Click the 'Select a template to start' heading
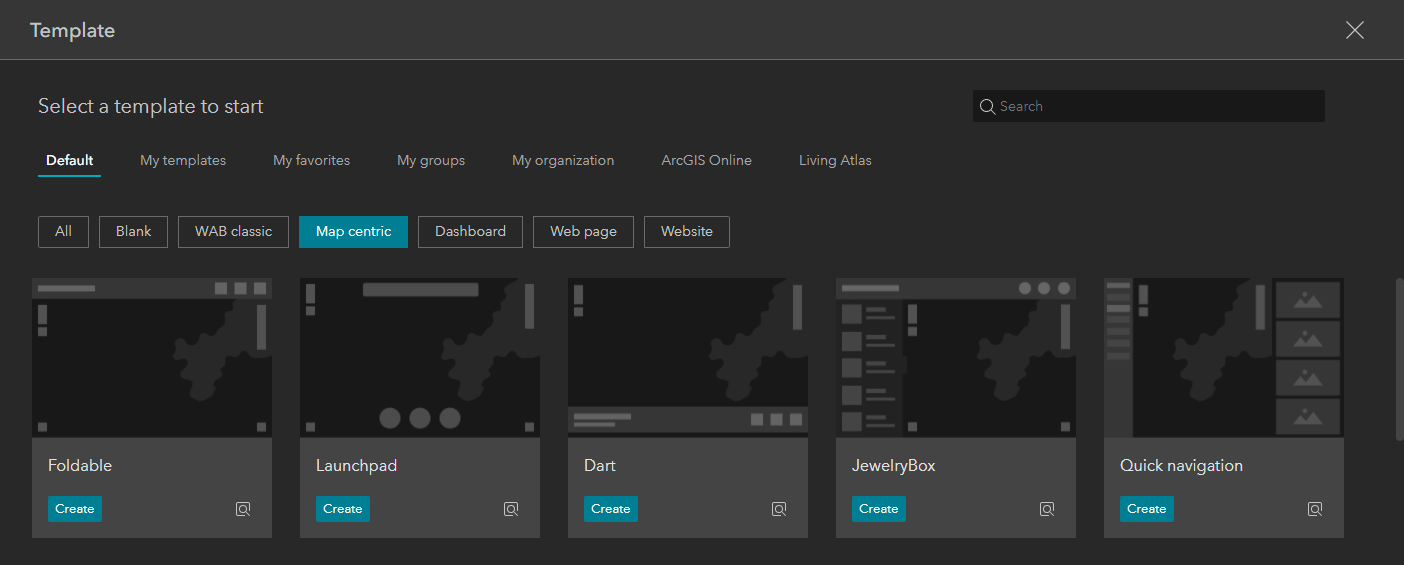This screenshot has height=565, width=1404. [151, 106]
